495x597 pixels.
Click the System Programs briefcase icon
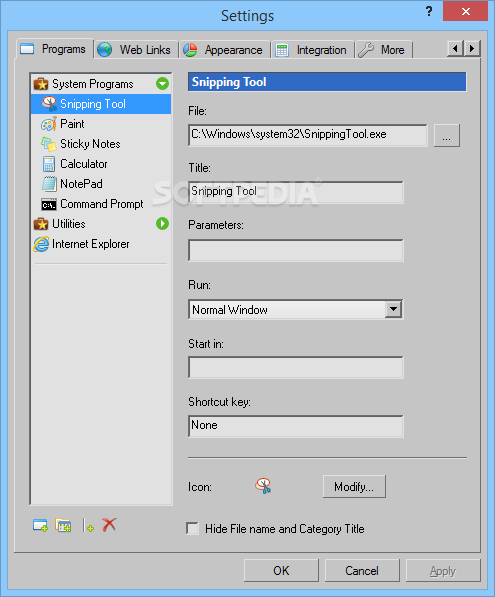[41, 84]
